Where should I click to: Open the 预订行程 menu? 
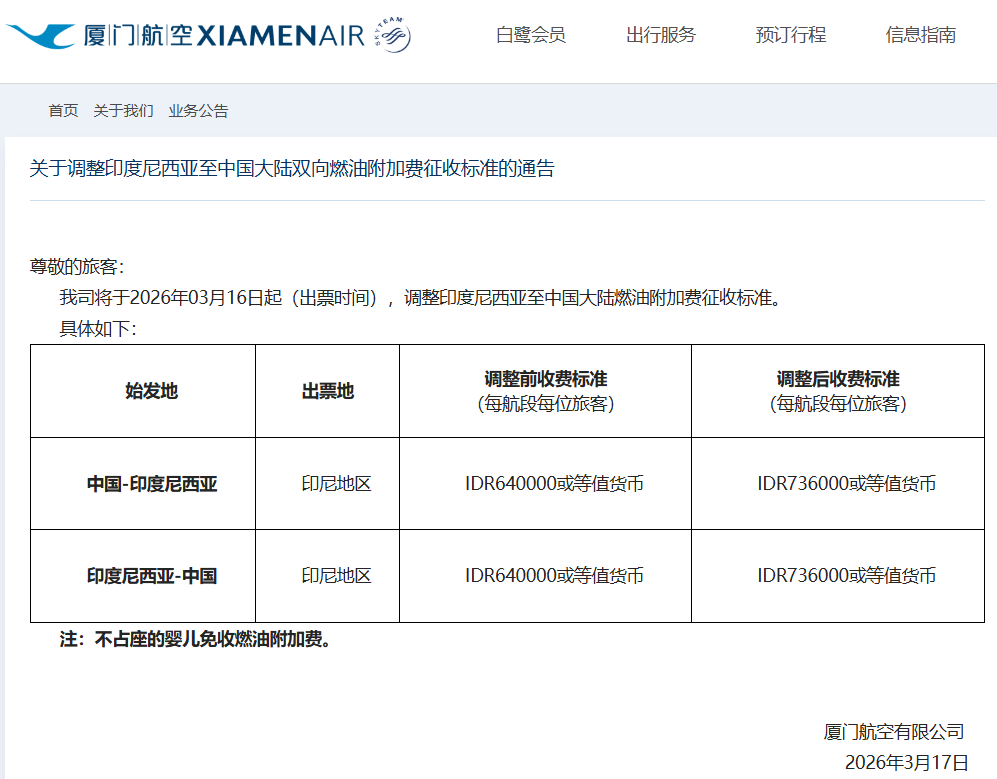point(790,35)
